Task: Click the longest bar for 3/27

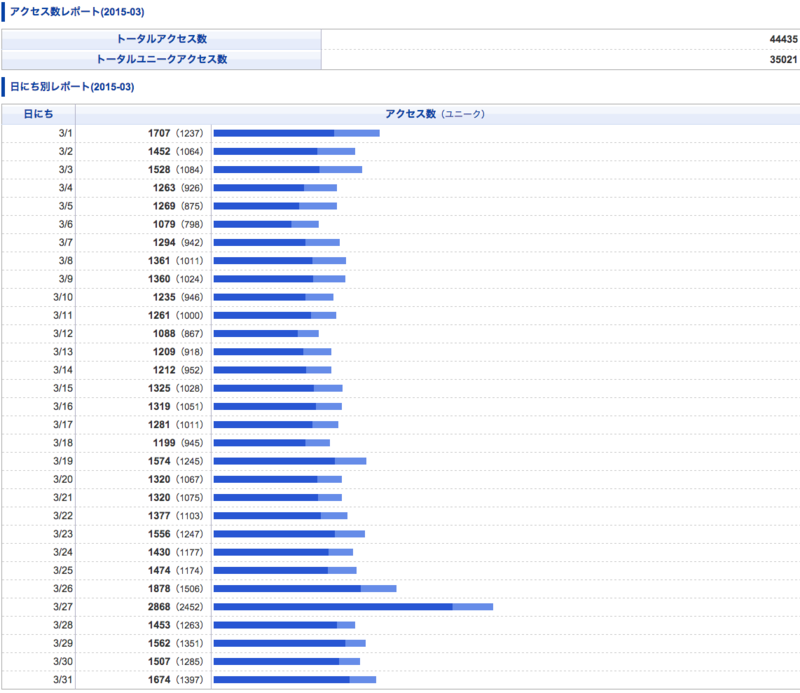Action: [353, 607]
